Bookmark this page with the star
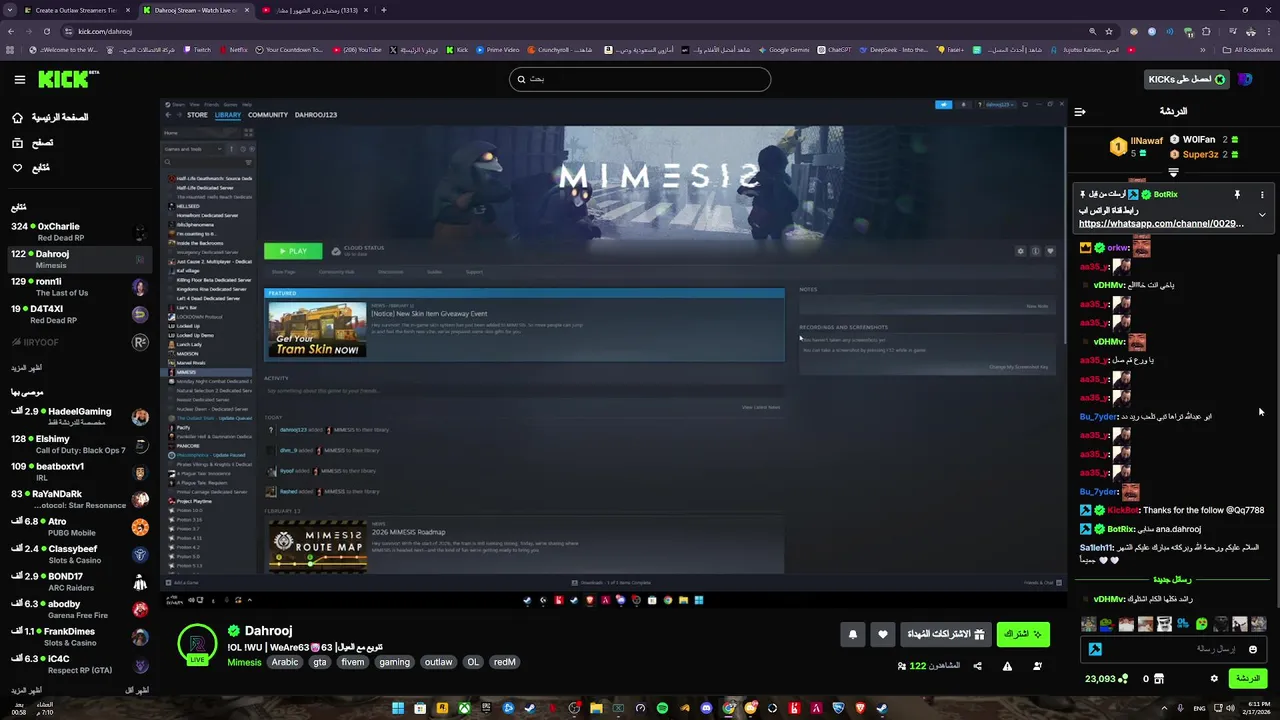This screenshot has width=1280, height=720. [1108, 31]
